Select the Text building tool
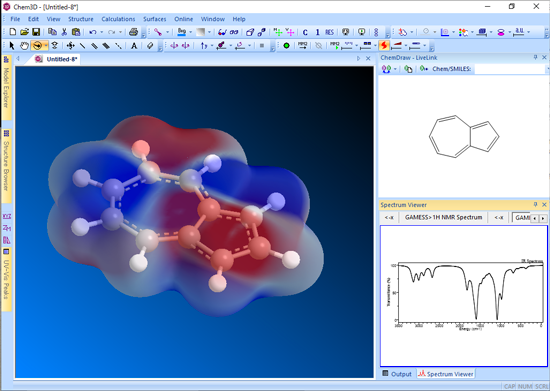 (134, 46)
